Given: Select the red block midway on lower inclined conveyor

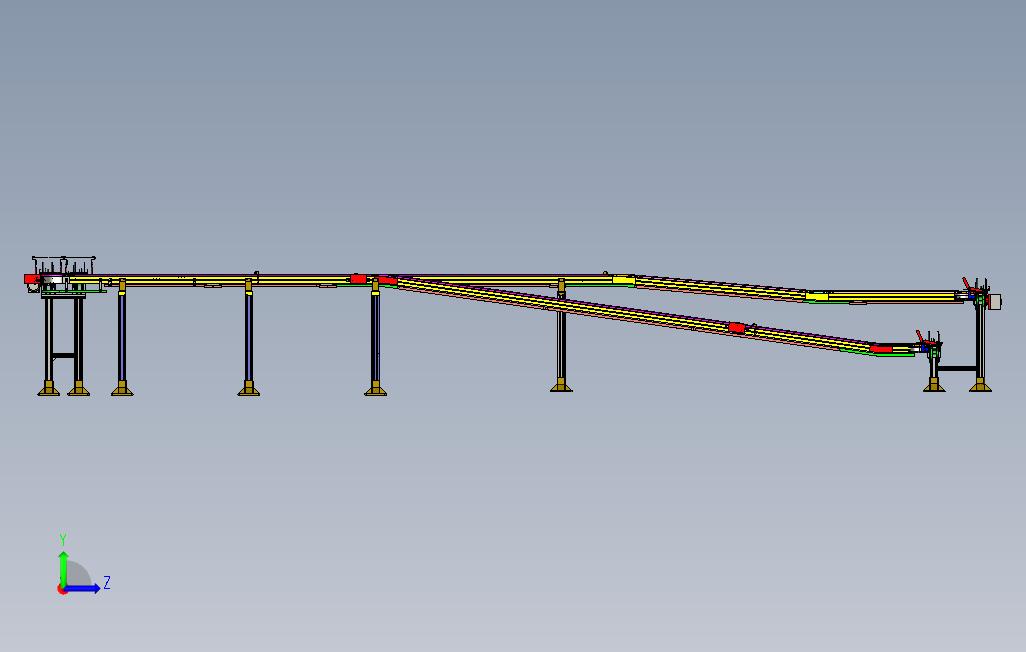Looking at the screenshot, I should (736, 328).
